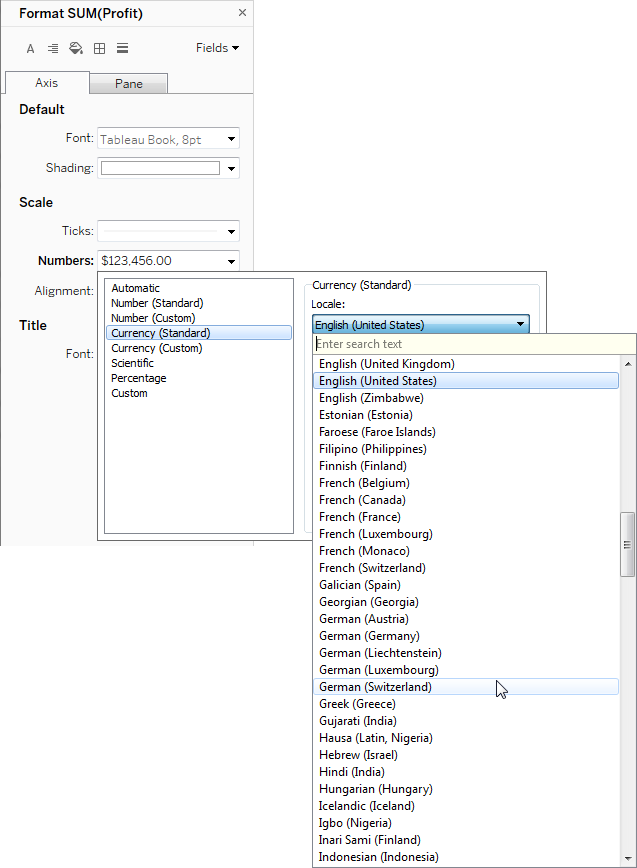Select German (Switzerland) locale
This screenshot has height=868, width=637.
pyautogui.click(x=375, y=687)
